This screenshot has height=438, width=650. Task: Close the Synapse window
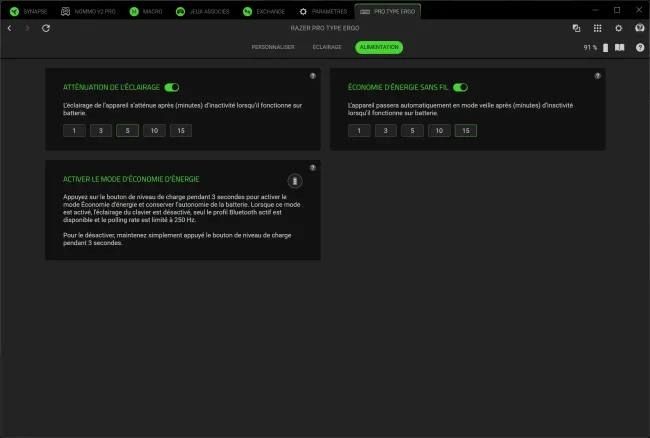click(639, 10)
